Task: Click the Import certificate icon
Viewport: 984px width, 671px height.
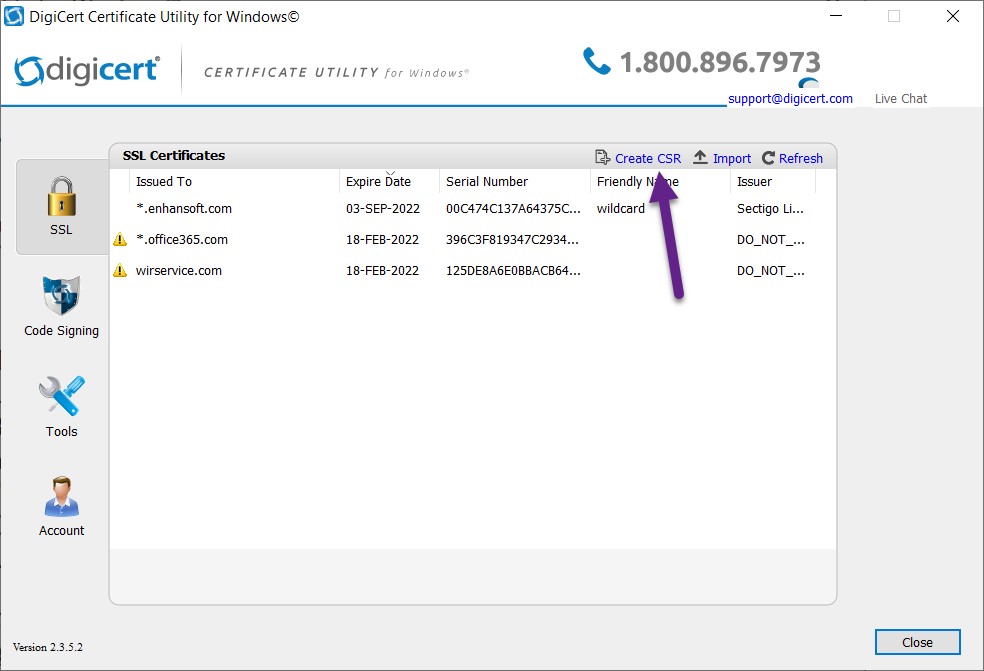Action: pyautogui.click(x=700, y=157)
